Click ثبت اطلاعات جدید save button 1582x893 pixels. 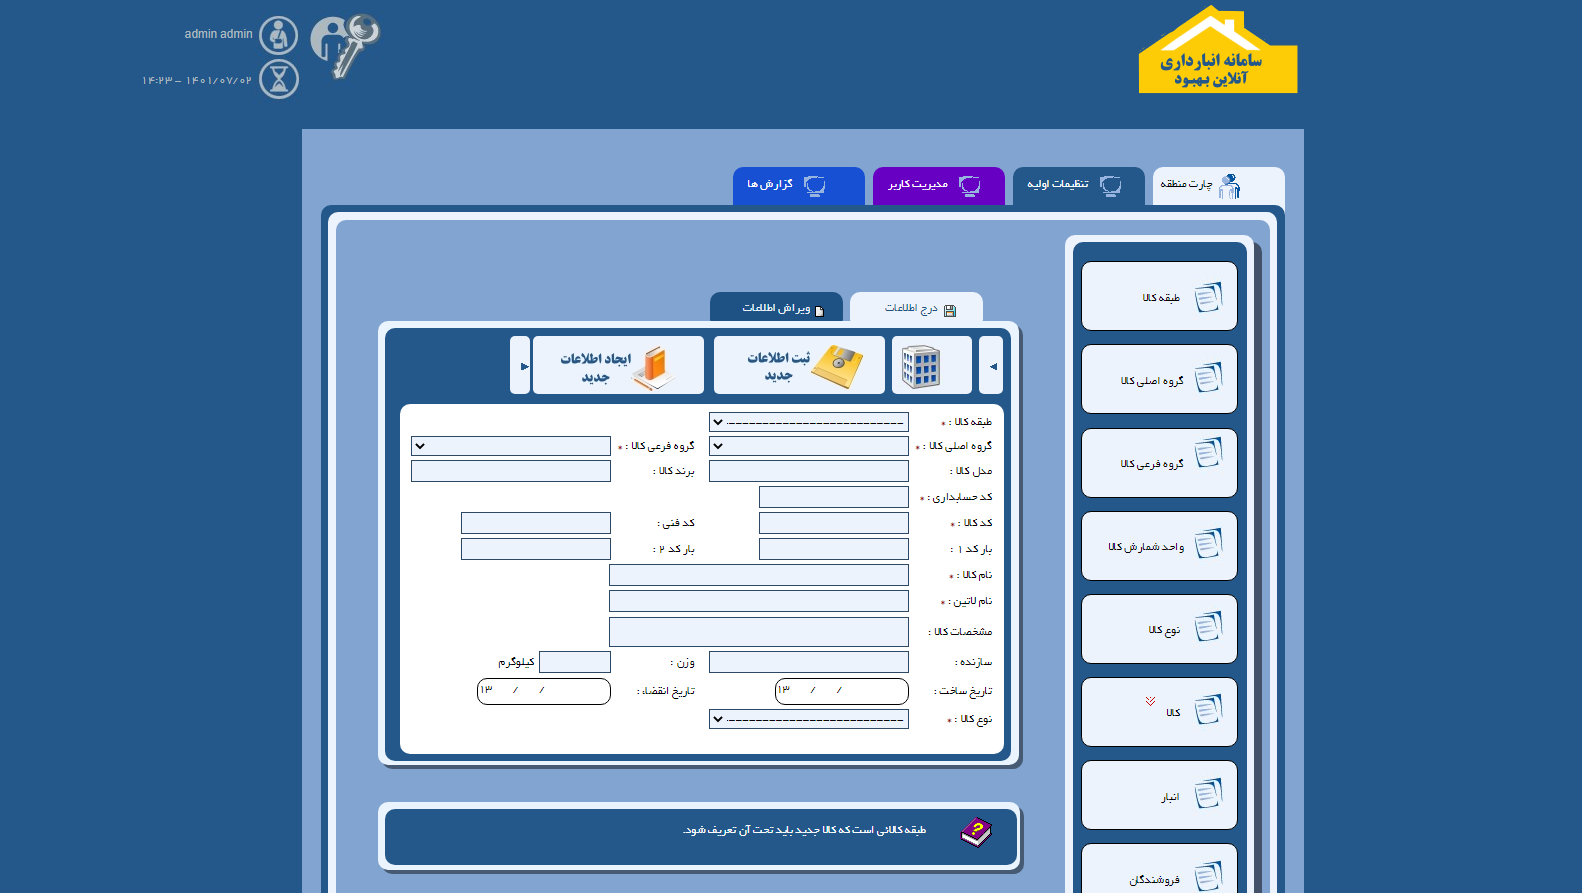pyautogui.click(x=799, y=366)
